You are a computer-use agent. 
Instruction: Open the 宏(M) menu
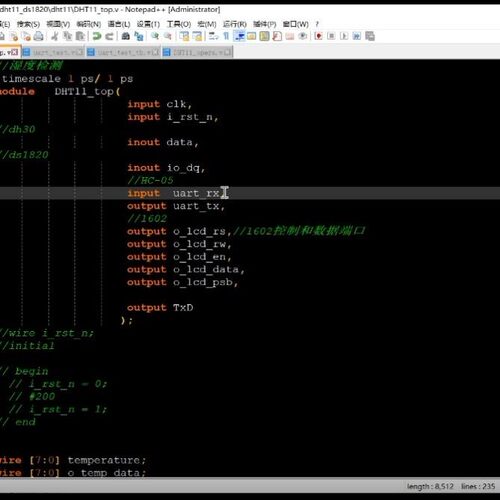(207, 24)
